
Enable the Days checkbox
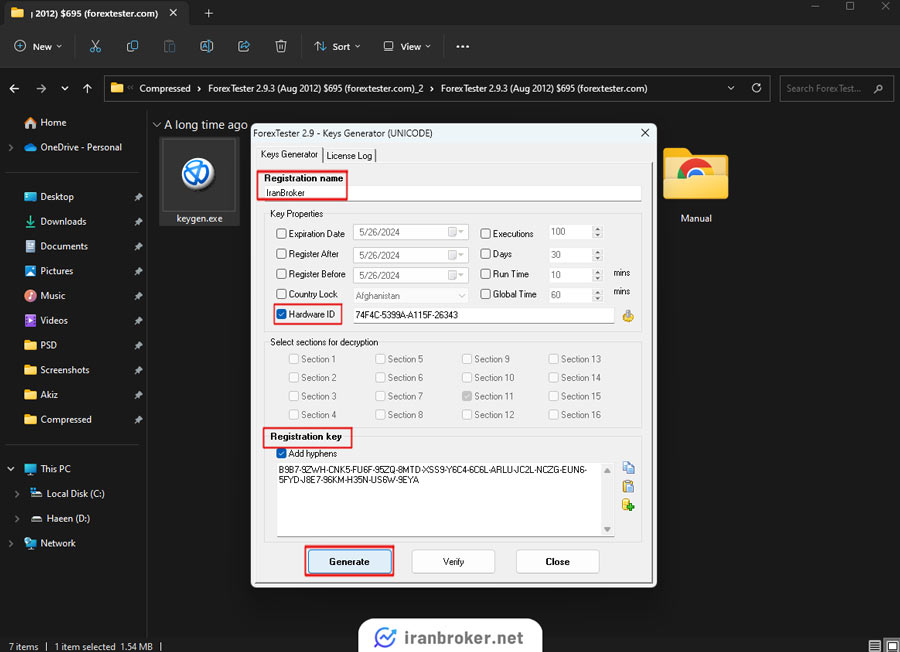coord(486,254)
